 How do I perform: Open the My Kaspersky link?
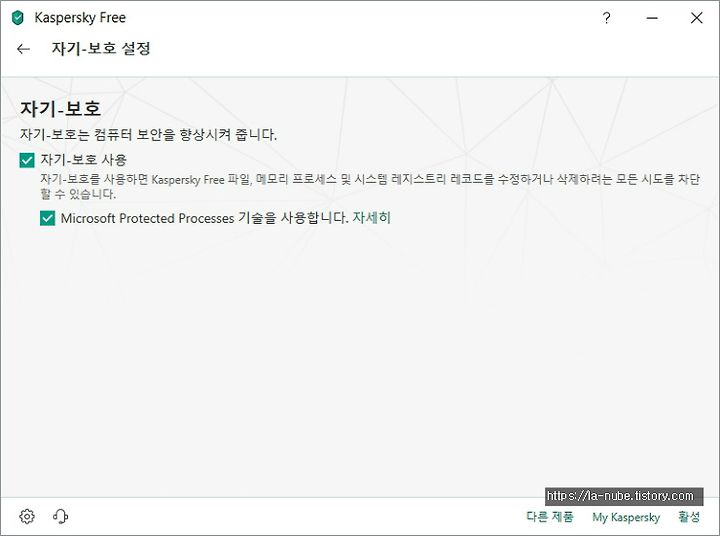tap(626, 517)
